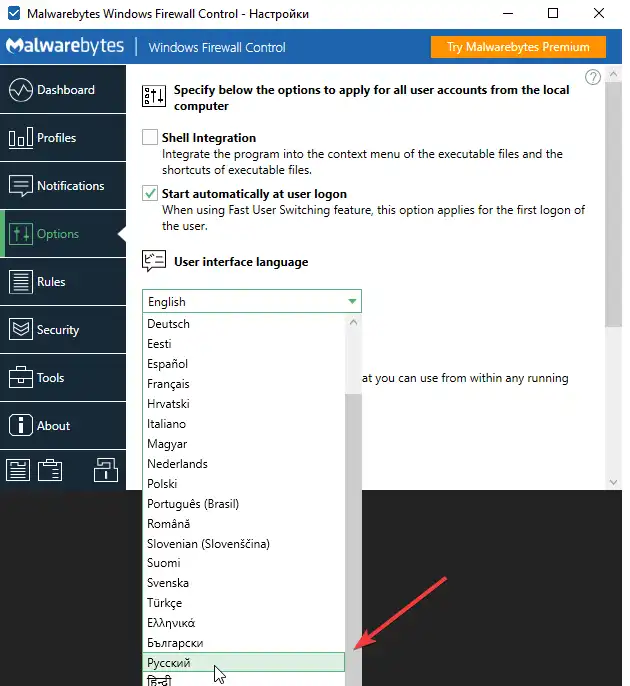The image size is (630, 686).
Task: Pick Slovenian (Slovenščina) language
Action: [x=244, y=544]
